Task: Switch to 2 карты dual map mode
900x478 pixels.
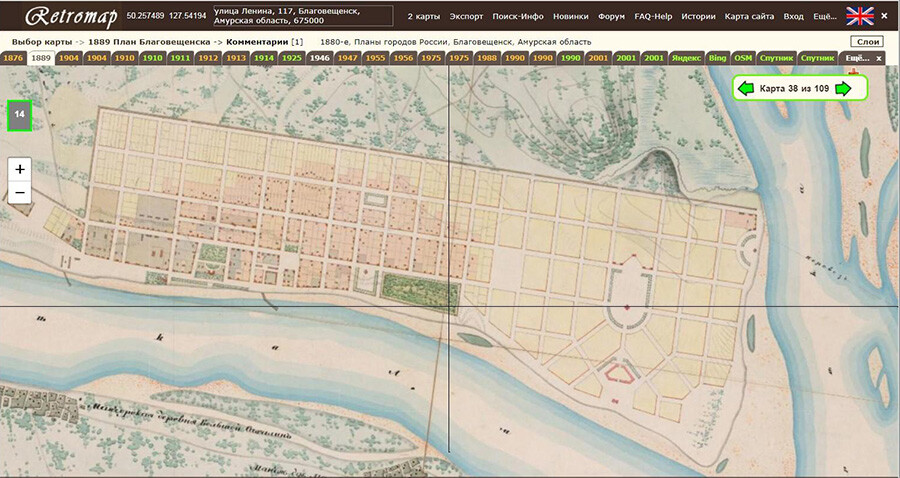Action: click(x=424, y=17)
